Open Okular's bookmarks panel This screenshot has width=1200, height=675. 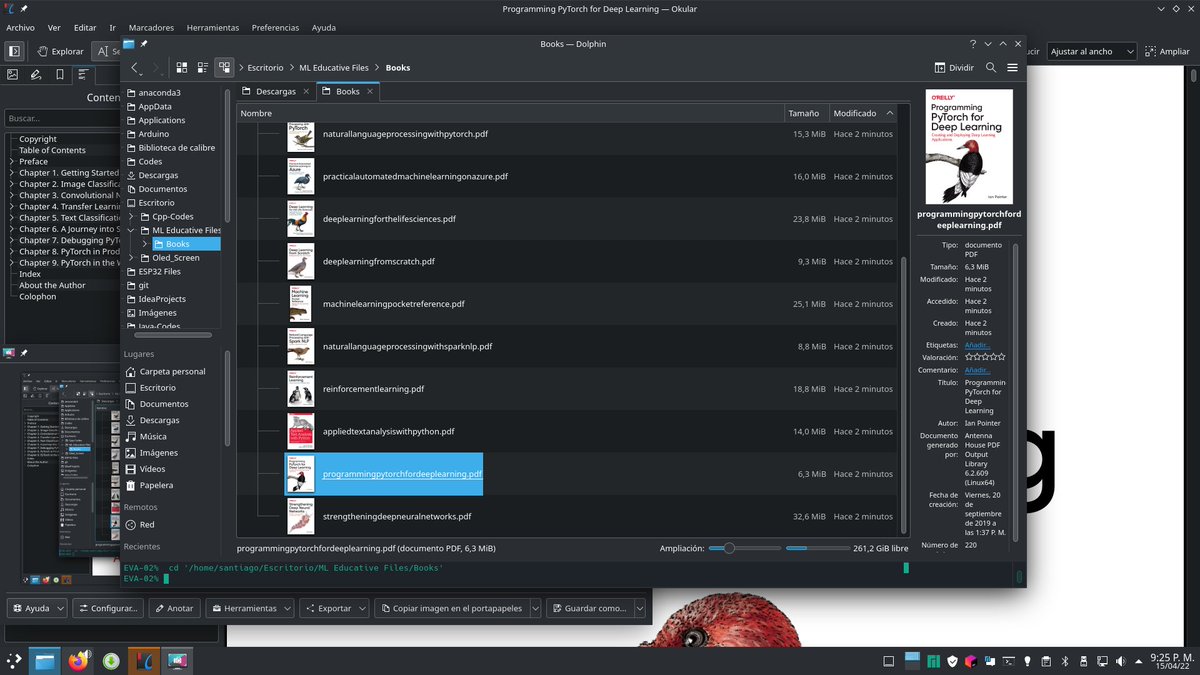click(60, 75)
